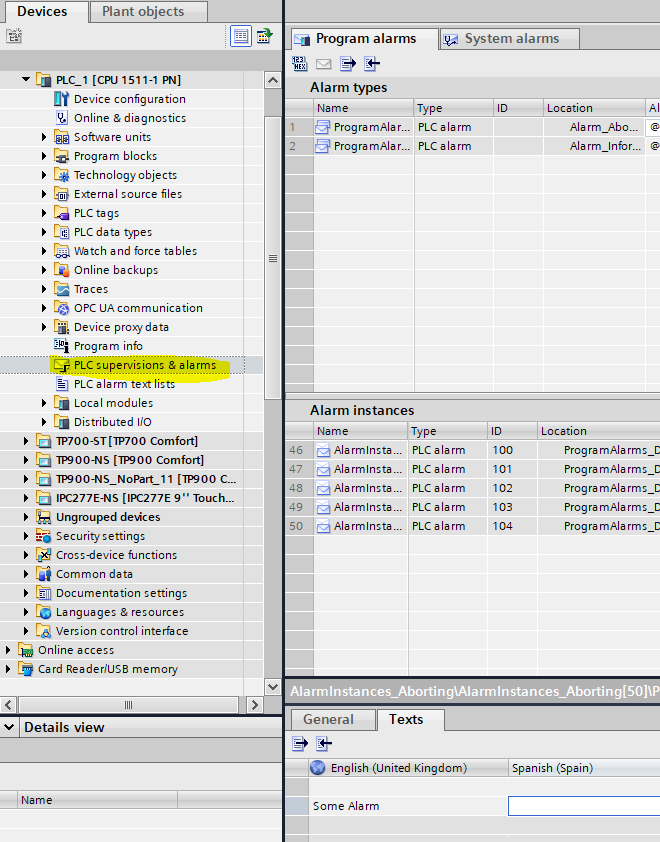Image resolution: width=660 pixels, height=842 pixels.
Task: Click the envelope icon in alarm toolbar
Action: (323, 64)
